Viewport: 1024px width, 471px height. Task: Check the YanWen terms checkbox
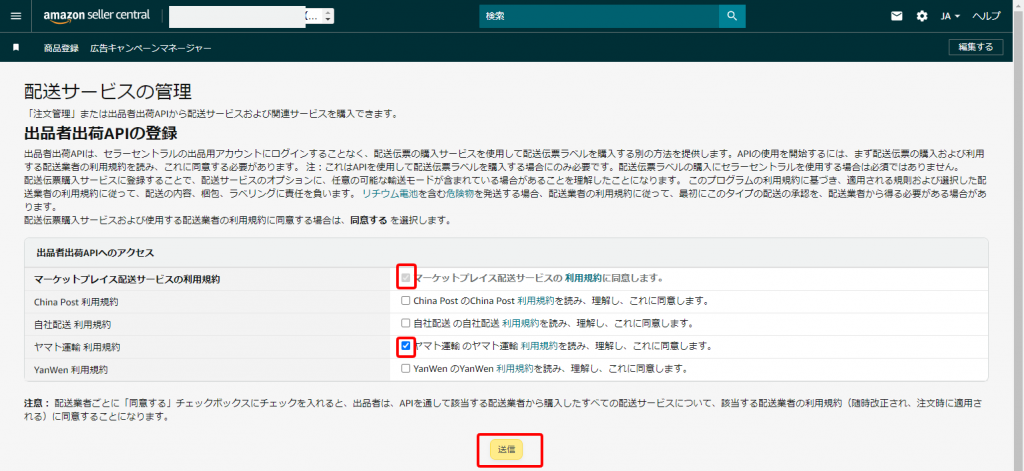pos(405,369)
